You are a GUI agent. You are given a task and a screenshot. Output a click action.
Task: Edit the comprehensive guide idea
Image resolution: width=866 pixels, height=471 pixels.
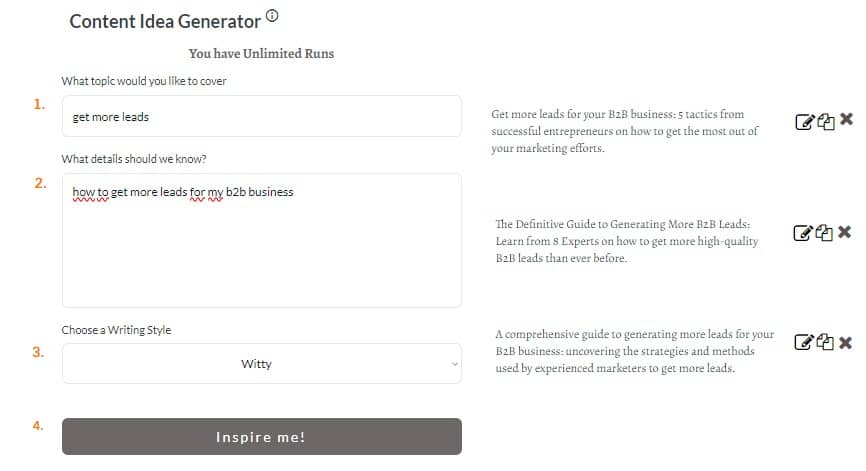tap(804, 342)
